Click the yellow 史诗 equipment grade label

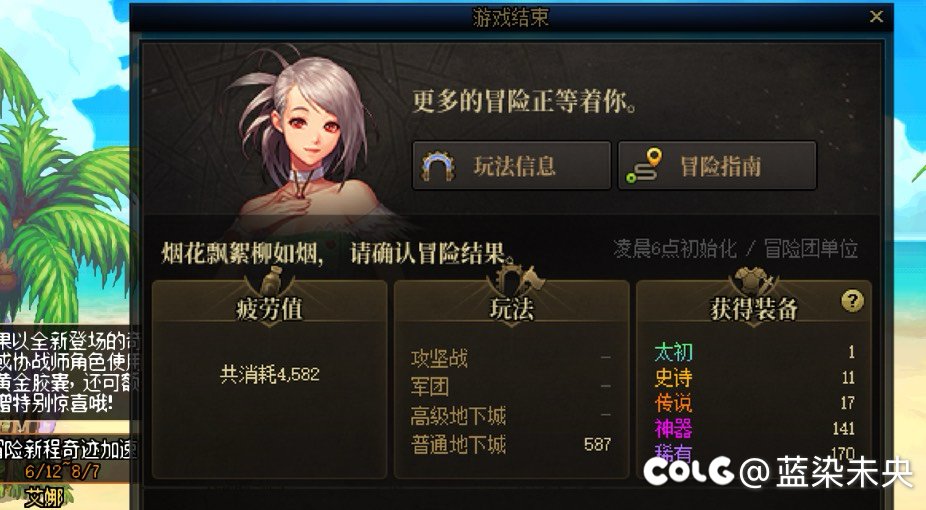click(673, 378)
